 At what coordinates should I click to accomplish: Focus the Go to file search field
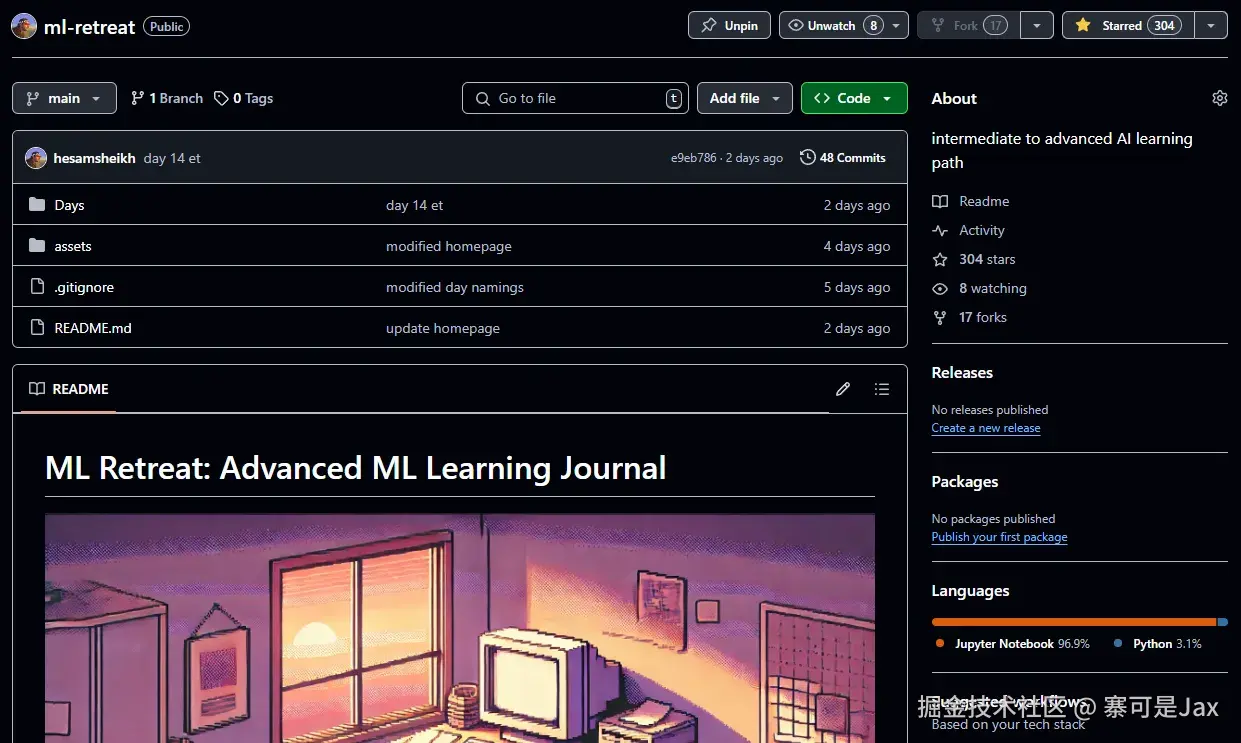tap(575, 98)
